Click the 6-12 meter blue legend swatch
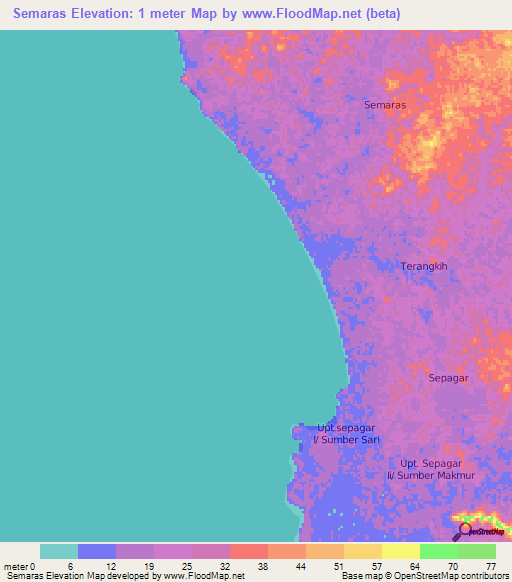The height and width of the screenshot is (582, 512). click(x=97, y=552)
